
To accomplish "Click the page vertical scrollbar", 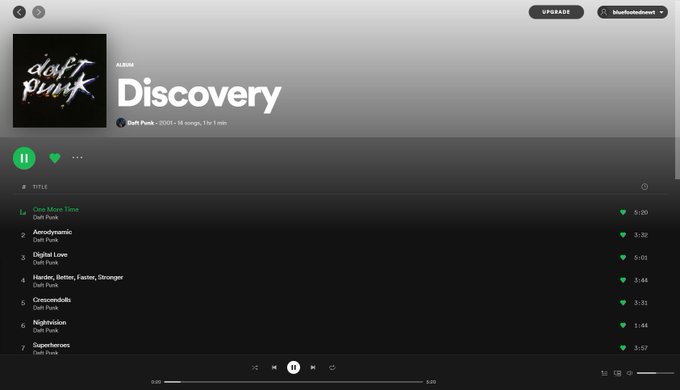I will tap(677, 89).
